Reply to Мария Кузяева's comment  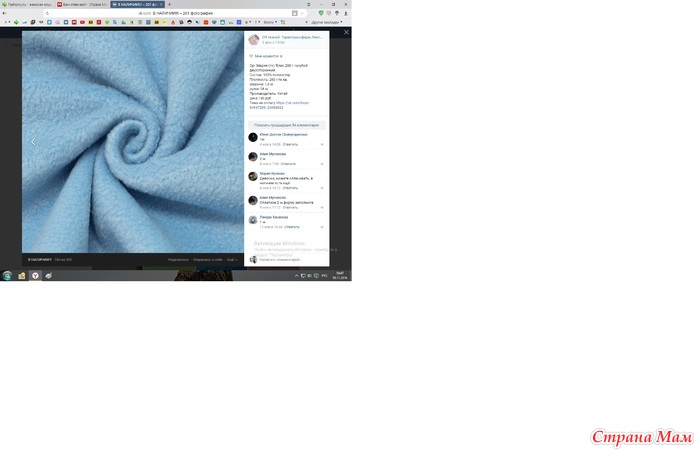pos(290,188)
